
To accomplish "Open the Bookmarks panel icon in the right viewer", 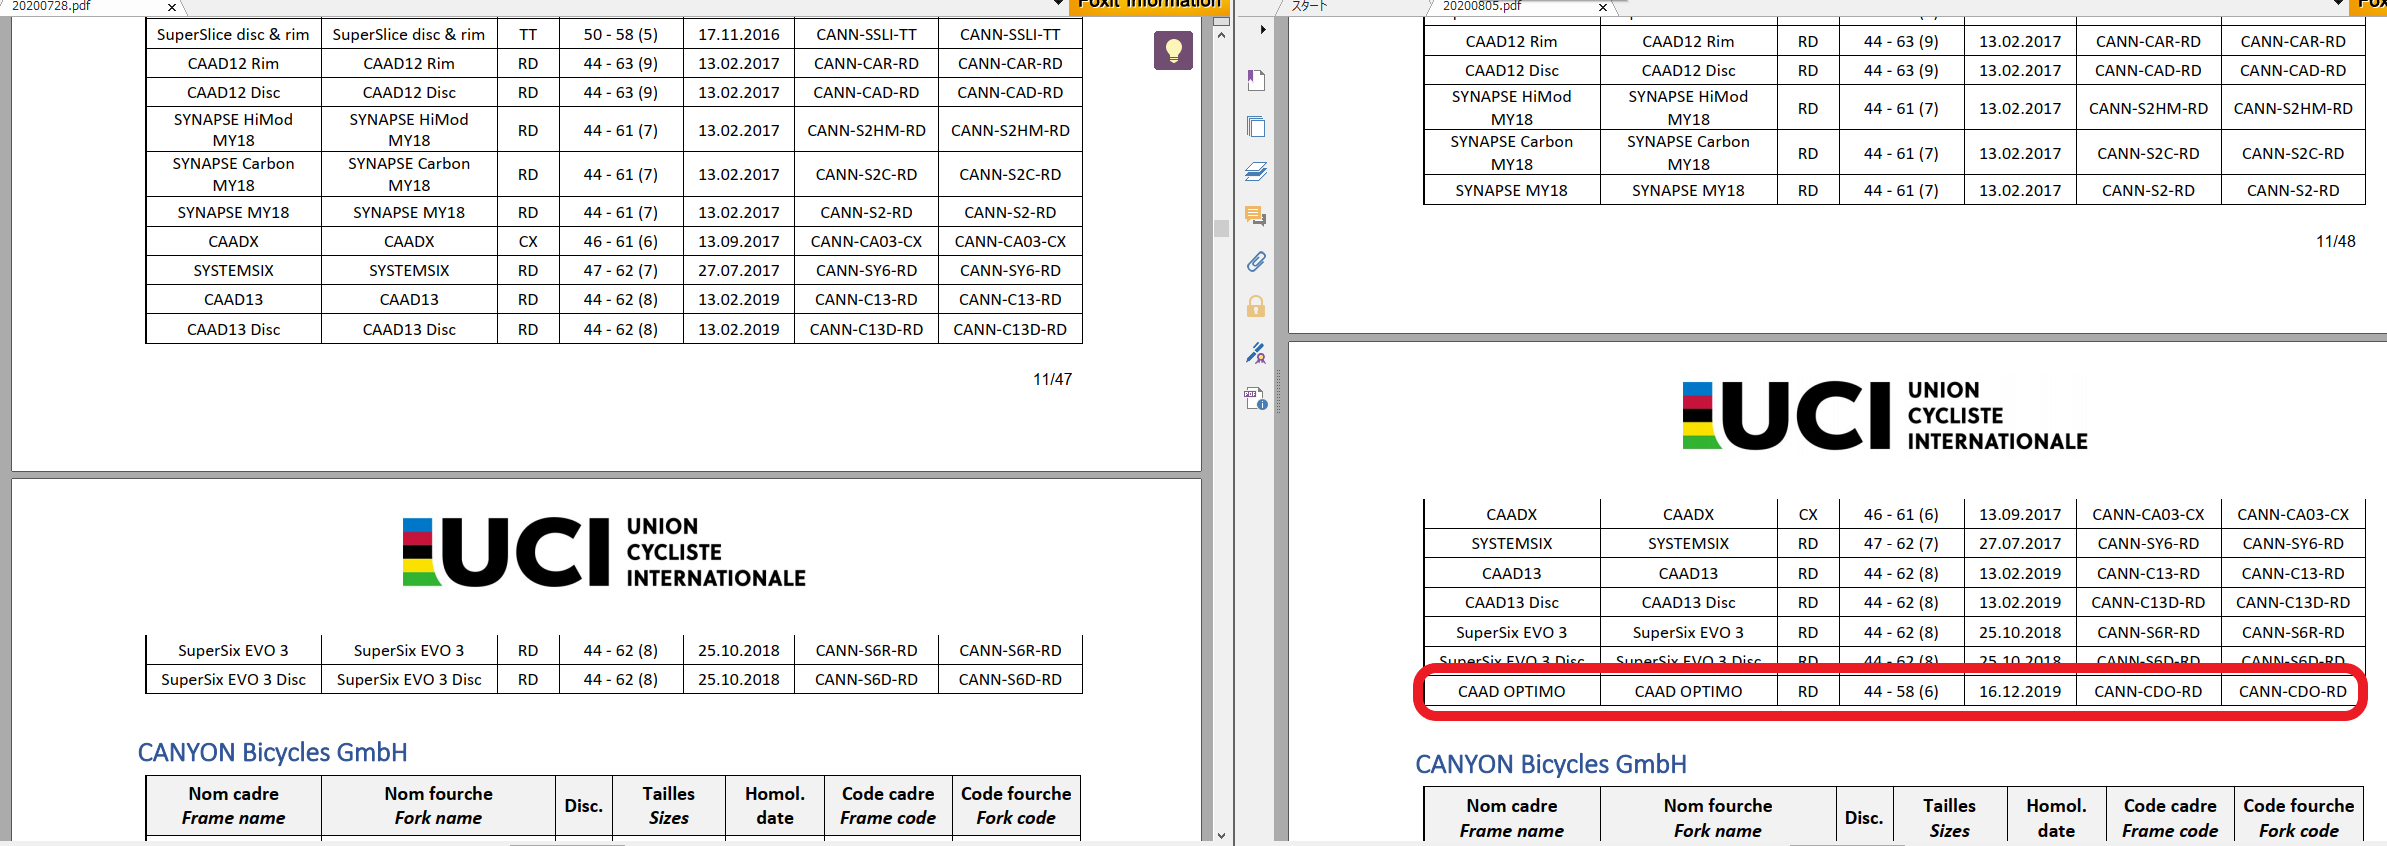I will (x=1256, y=80).
